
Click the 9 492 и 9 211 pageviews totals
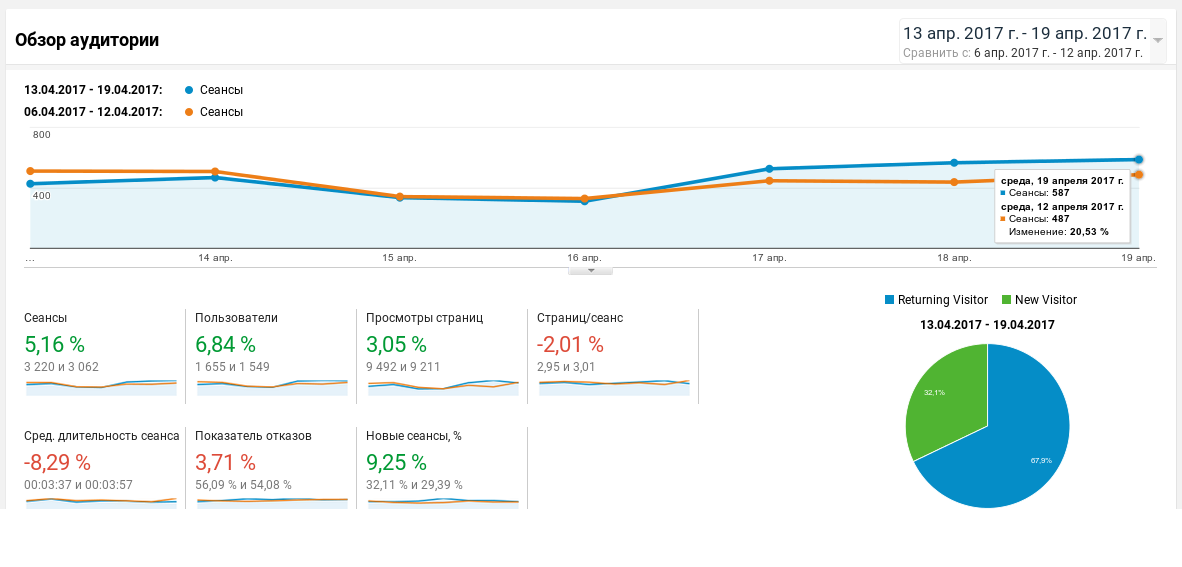click(403, 367)
